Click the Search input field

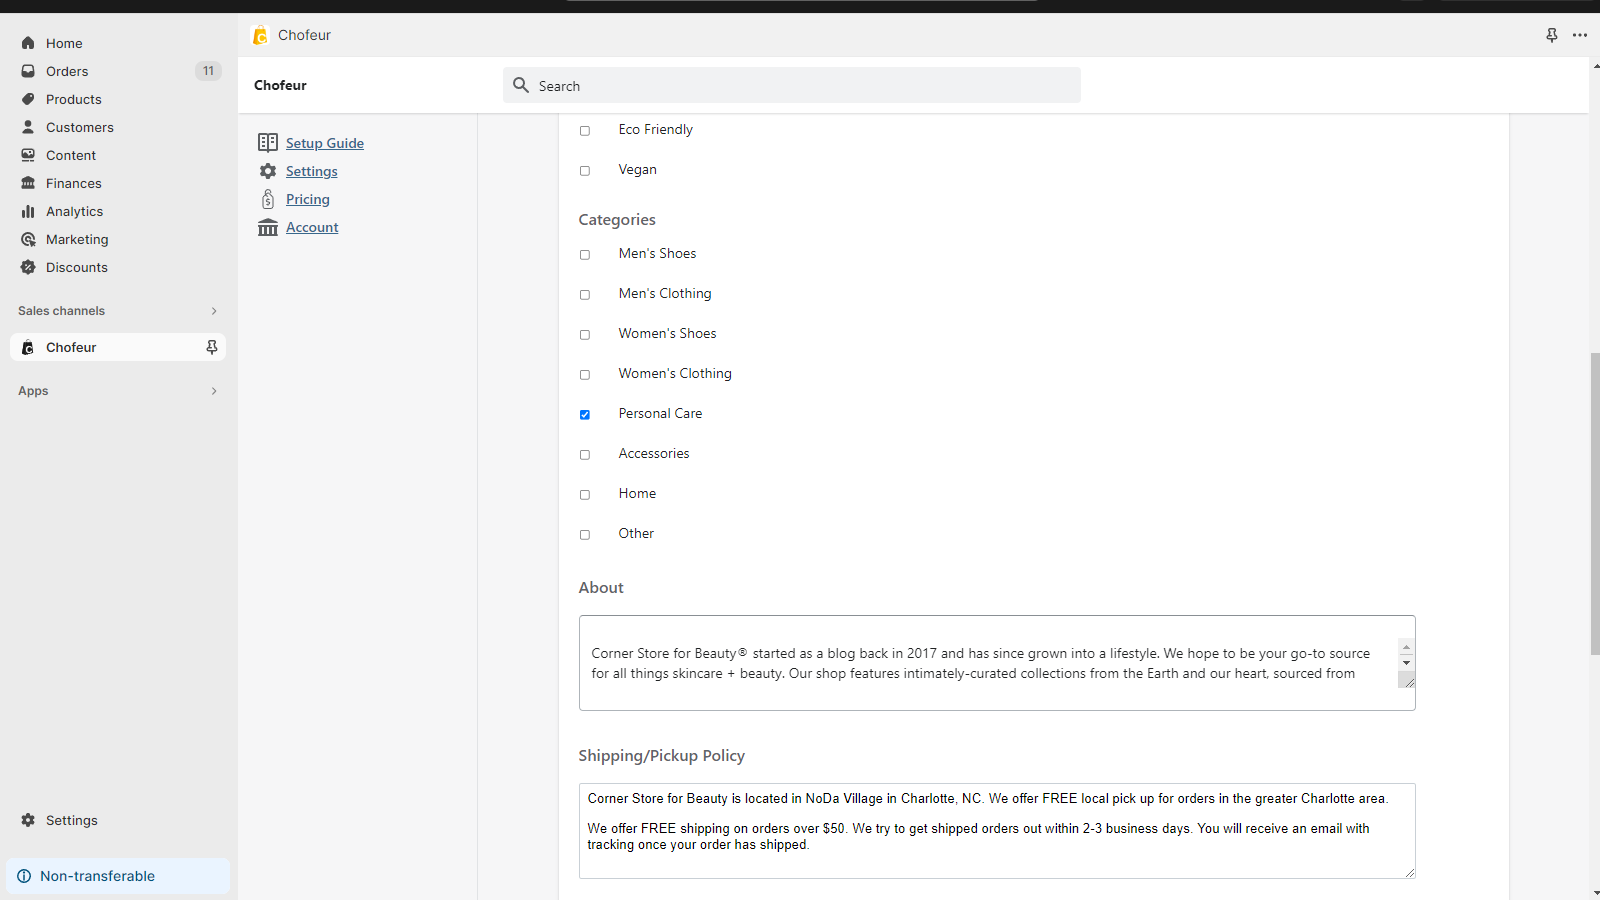(x=792, y=85)
